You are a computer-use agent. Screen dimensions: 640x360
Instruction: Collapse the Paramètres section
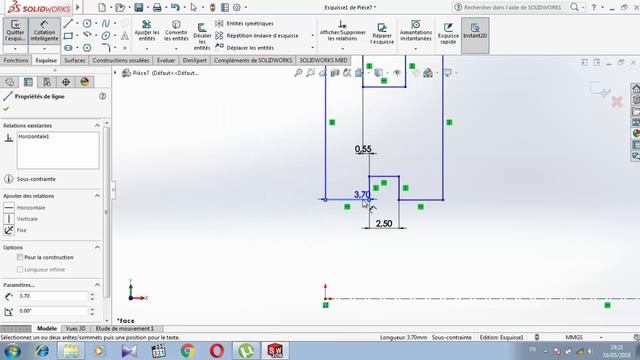point(97,285)
